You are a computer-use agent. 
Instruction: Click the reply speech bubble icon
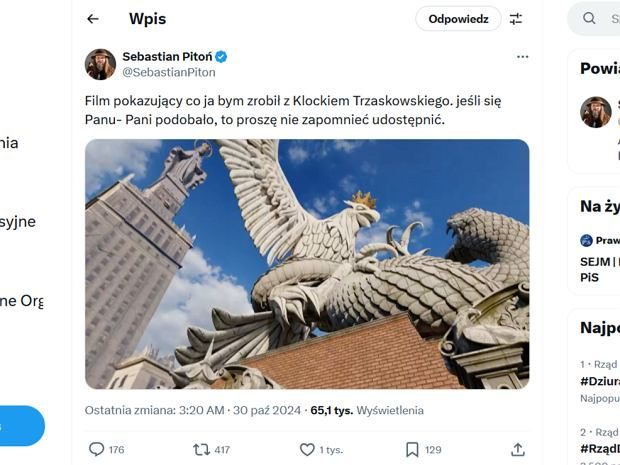(x=96, y=450)
